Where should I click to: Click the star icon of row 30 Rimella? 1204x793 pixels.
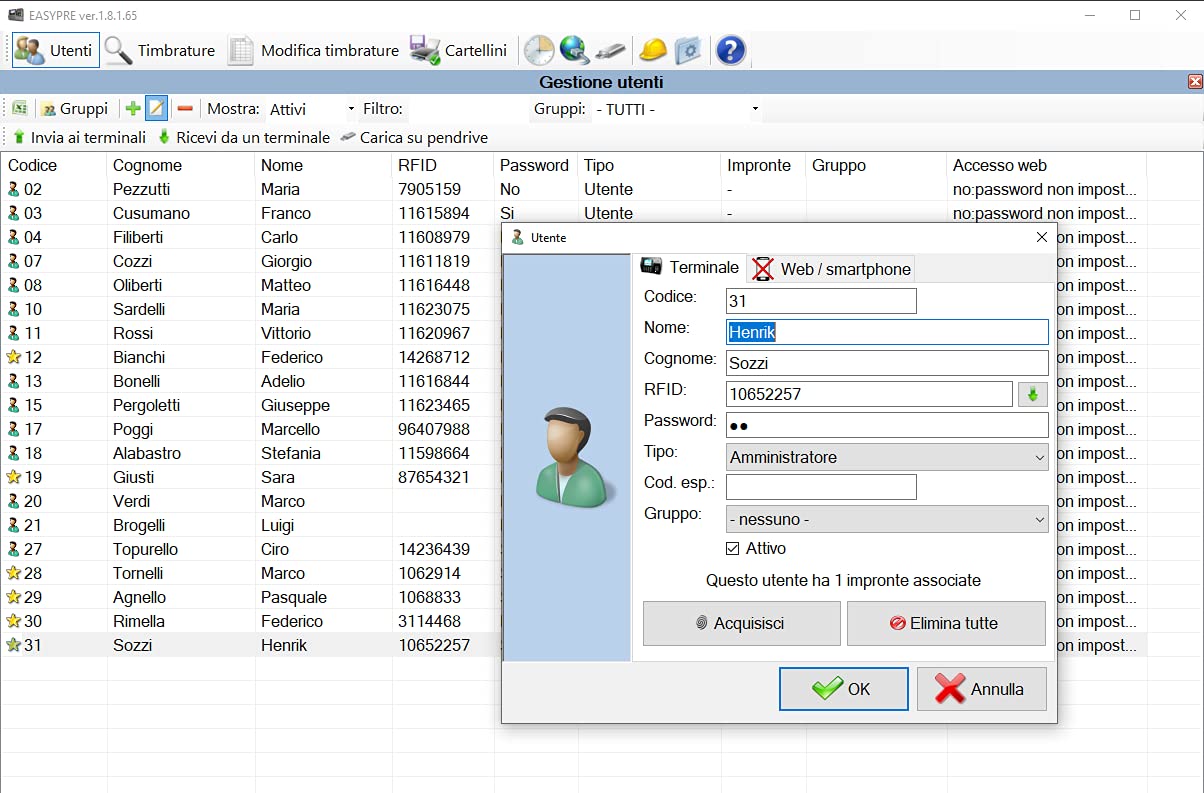[14, 621]
